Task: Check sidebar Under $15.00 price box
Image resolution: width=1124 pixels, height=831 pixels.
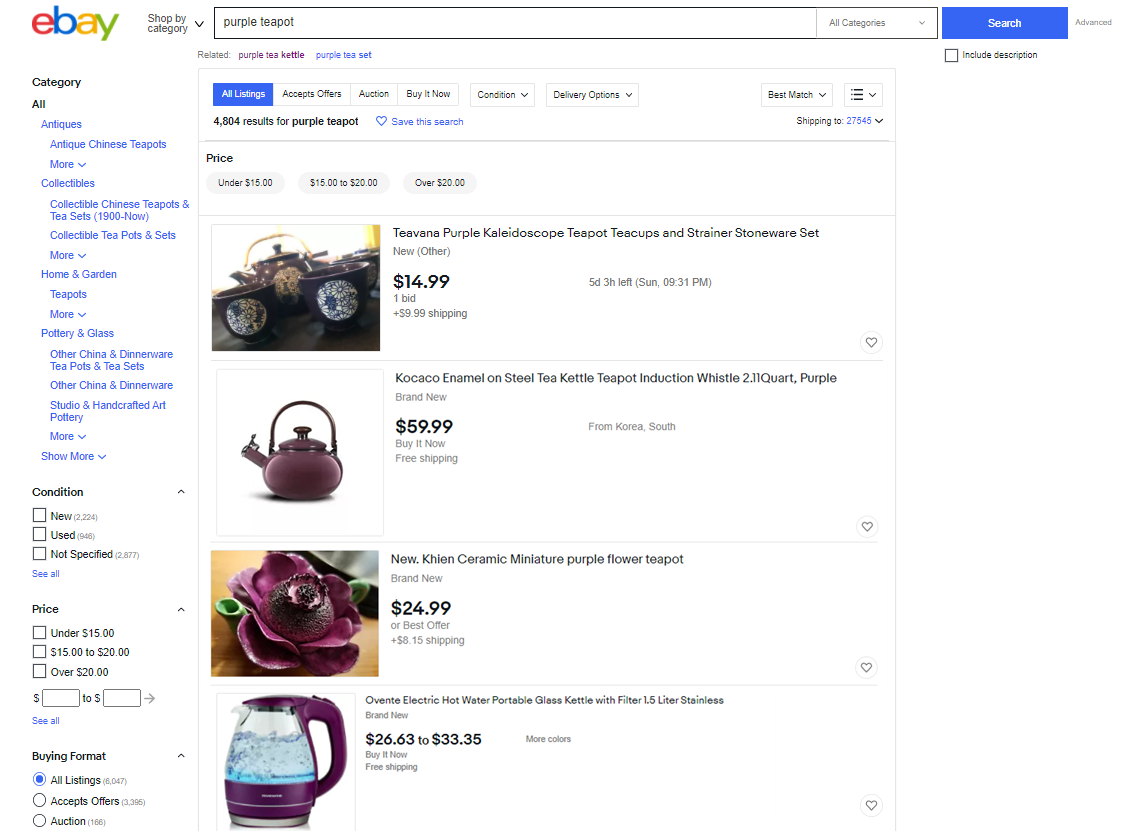Action: [x=39, y=632]
